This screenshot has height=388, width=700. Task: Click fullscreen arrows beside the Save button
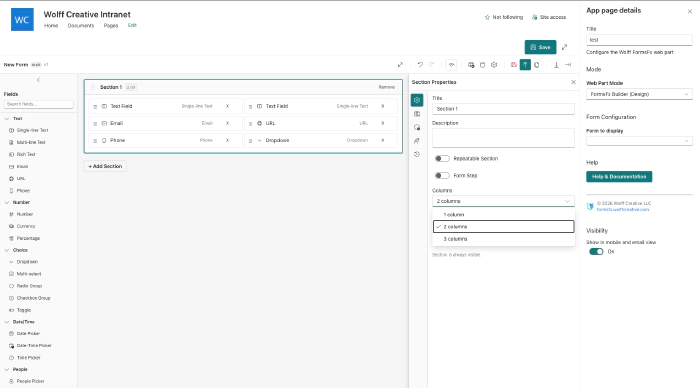tap(564, 47)
